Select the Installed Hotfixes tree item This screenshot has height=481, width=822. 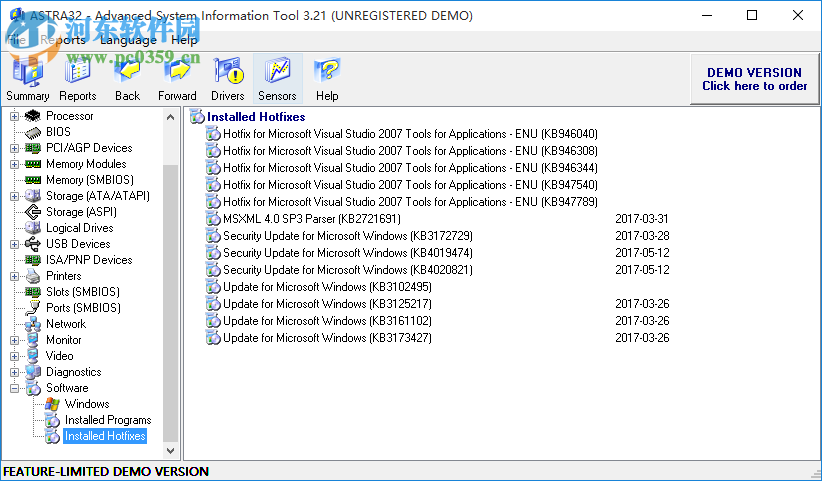105,436
